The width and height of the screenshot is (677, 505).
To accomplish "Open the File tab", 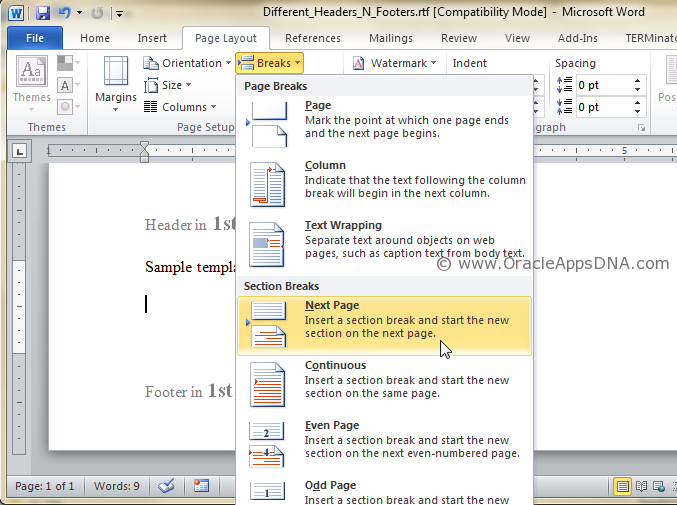I will (35, 38).
